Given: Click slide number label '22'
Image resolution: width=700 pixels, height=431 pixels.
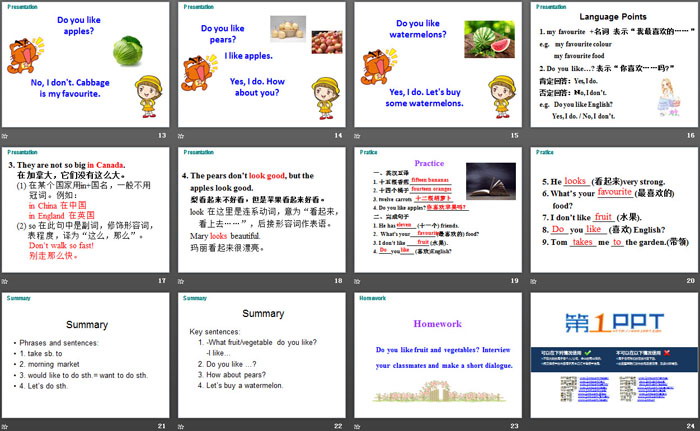Looking at the screenshot, I should 338,426.
